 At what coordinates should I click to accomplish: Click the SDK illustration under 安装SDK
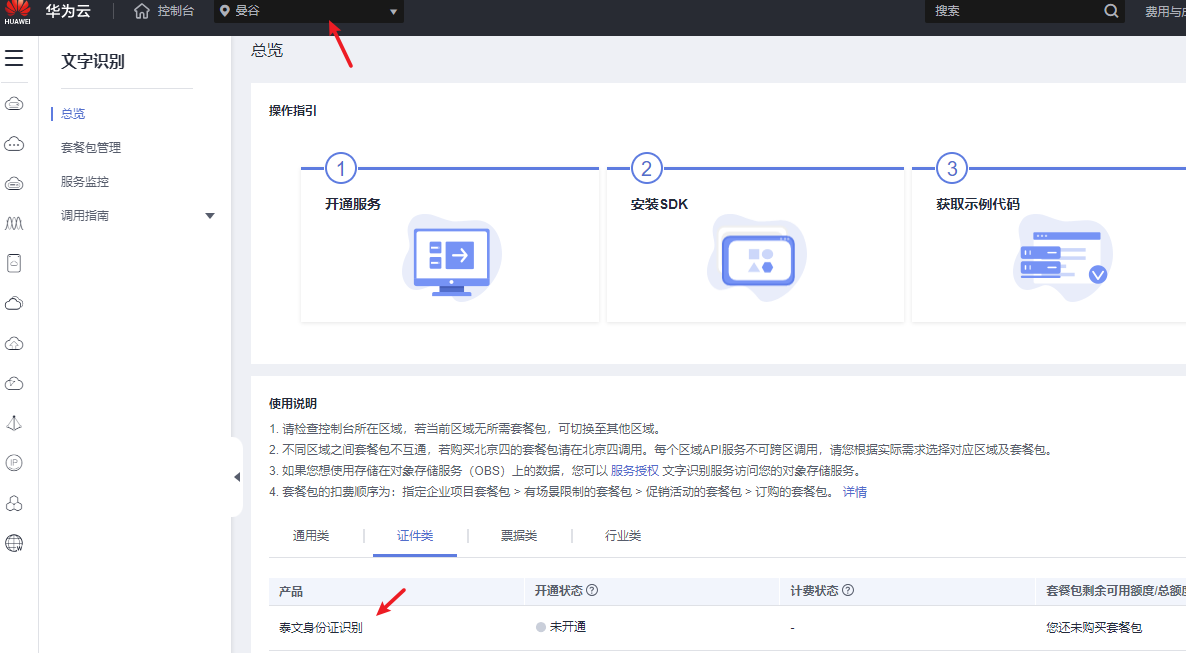(757, 258)
